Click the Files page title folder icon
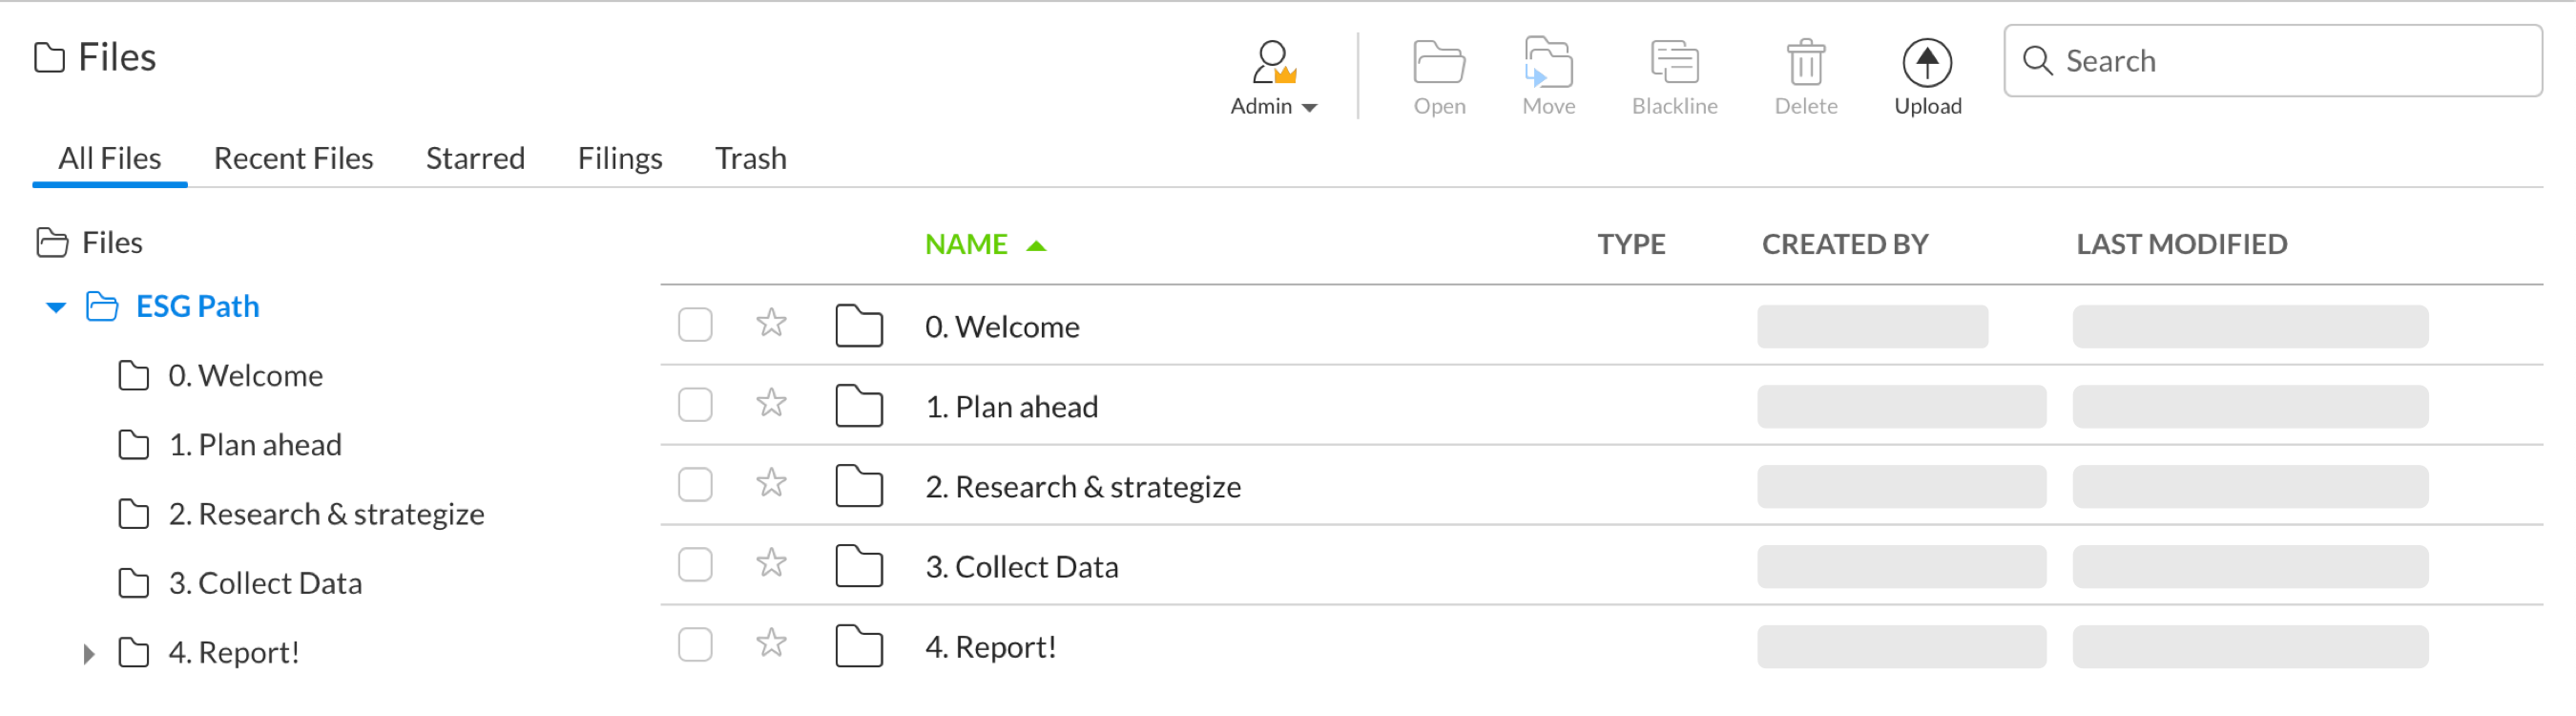Viewport: 2576px width, 716px height. click(49, 58)
